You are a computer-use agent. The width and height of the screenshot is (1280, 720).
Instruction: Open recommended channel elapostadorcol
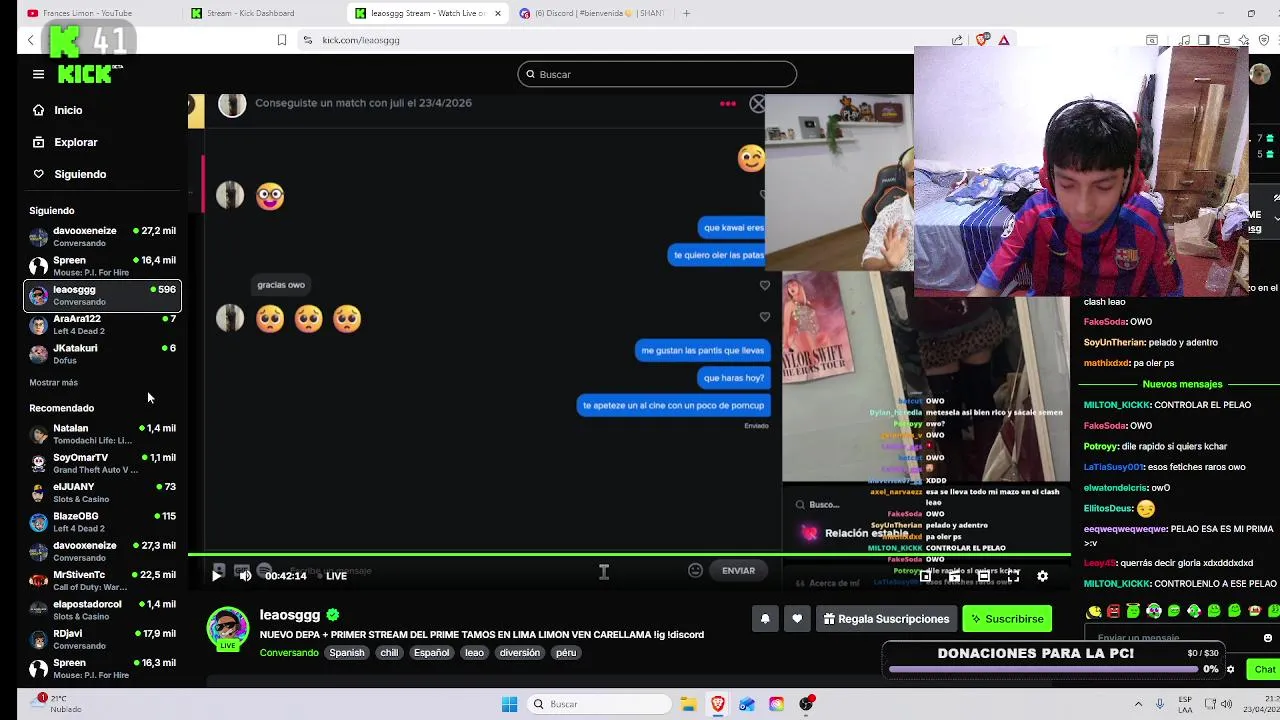[102, 610]
